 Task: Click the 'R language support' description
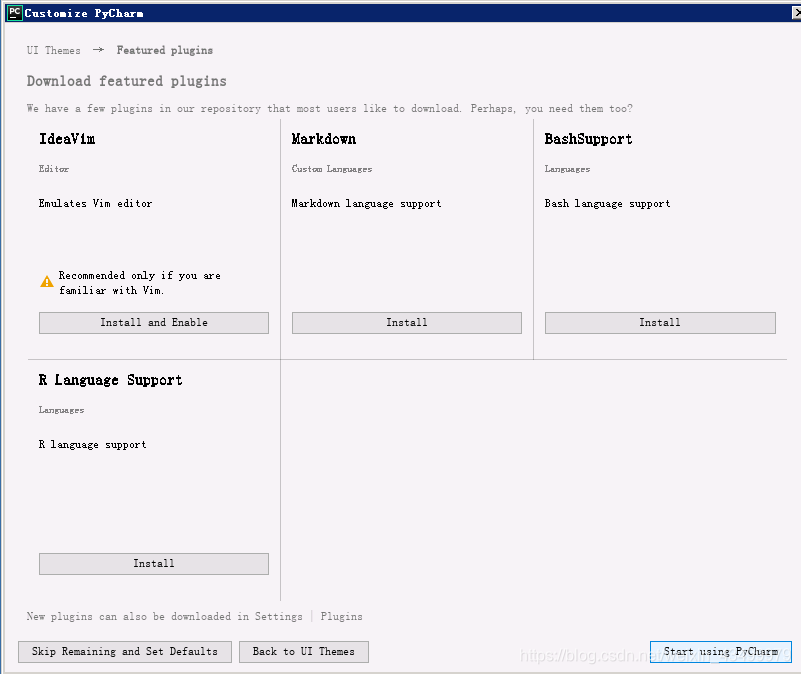coord(92,445)
